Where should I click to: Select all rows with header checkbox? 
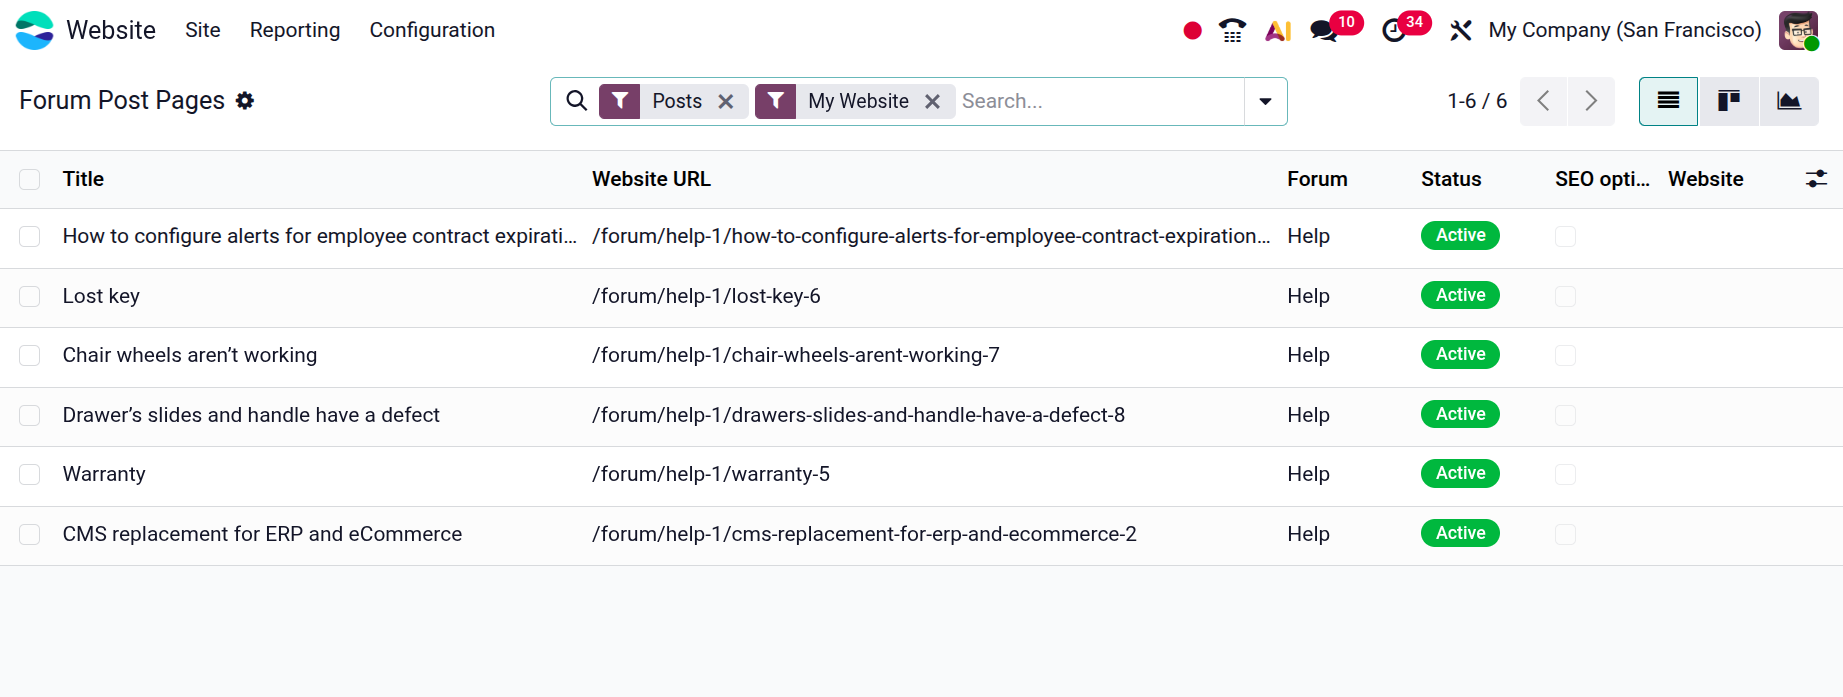[x=30, y=179]
